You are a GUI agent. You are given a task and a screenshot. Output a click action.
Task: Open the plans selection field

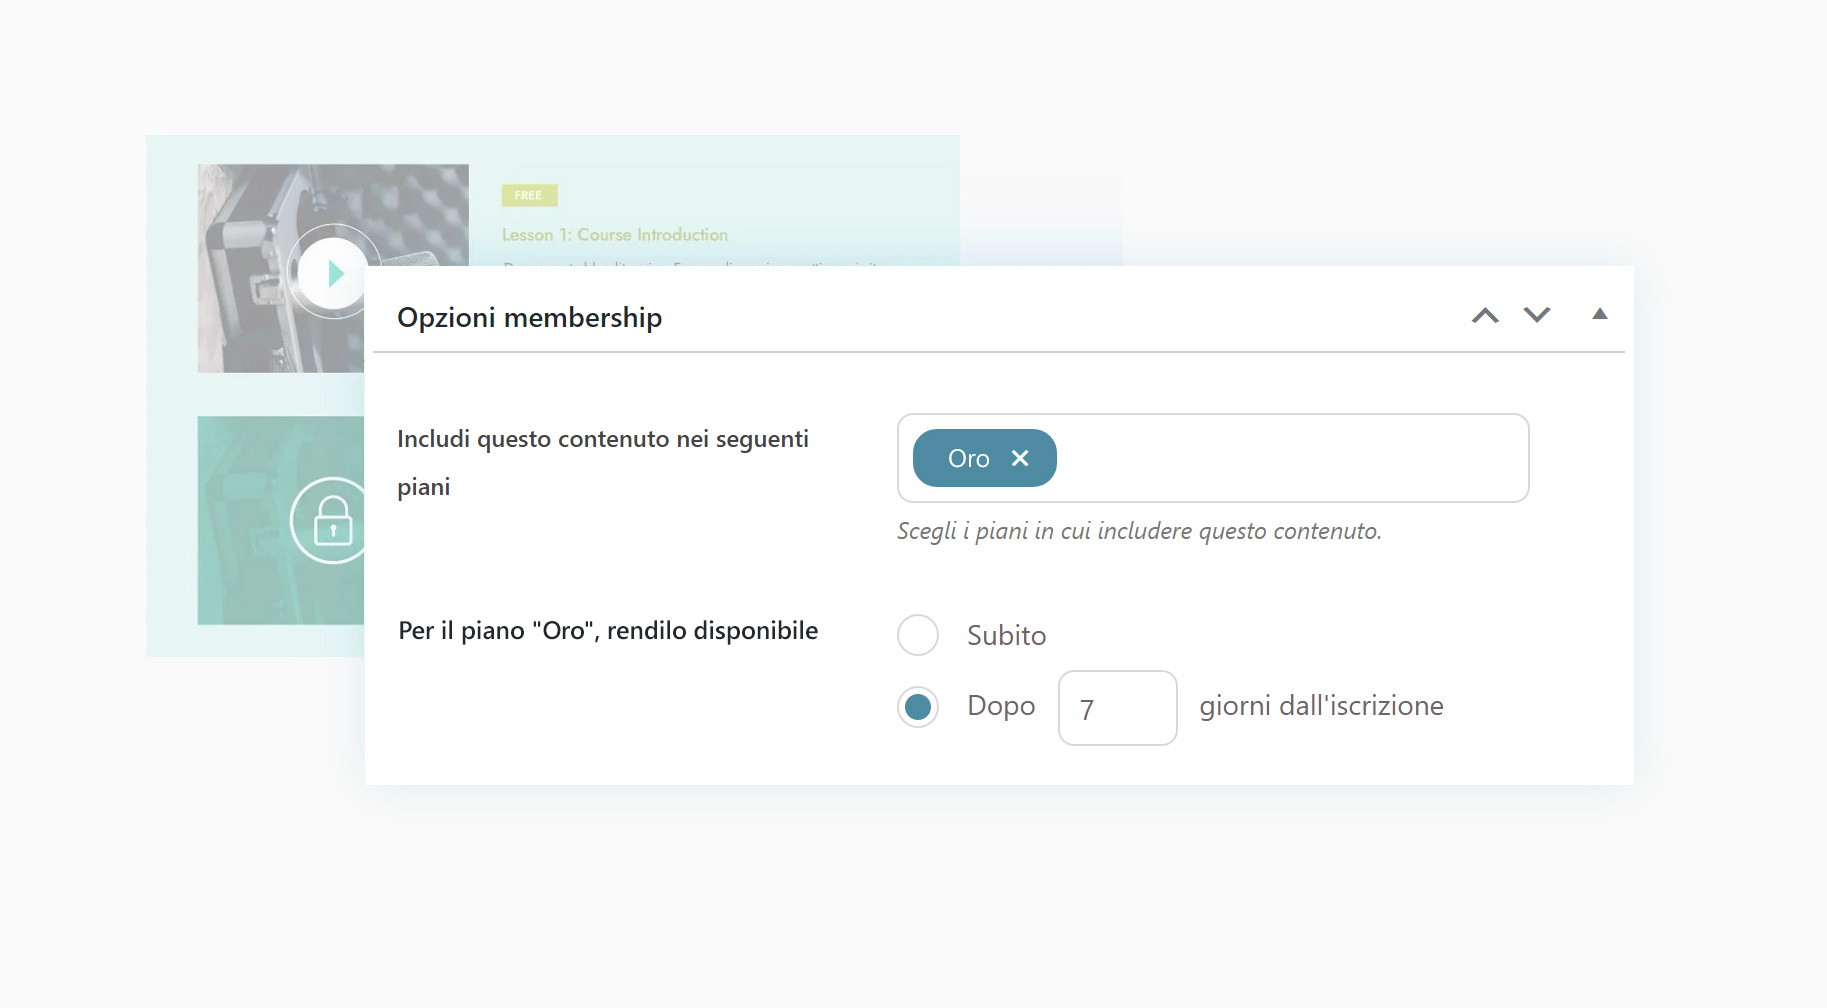[1290, 458]
